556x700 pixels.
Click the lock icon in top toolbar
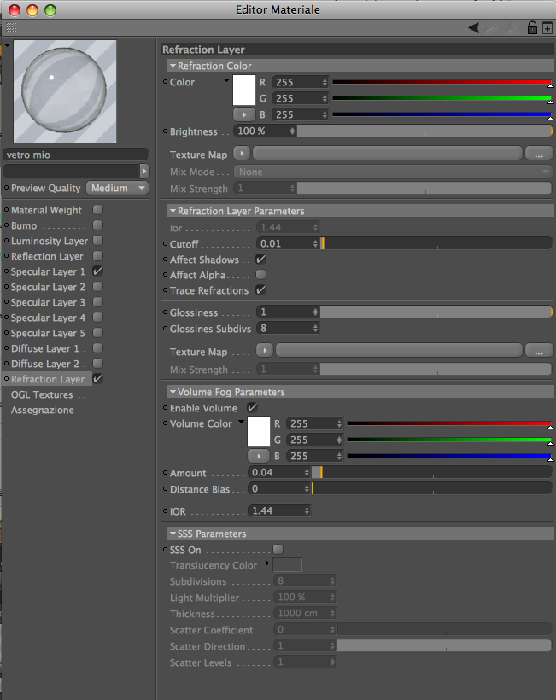(x=532, y=28)
